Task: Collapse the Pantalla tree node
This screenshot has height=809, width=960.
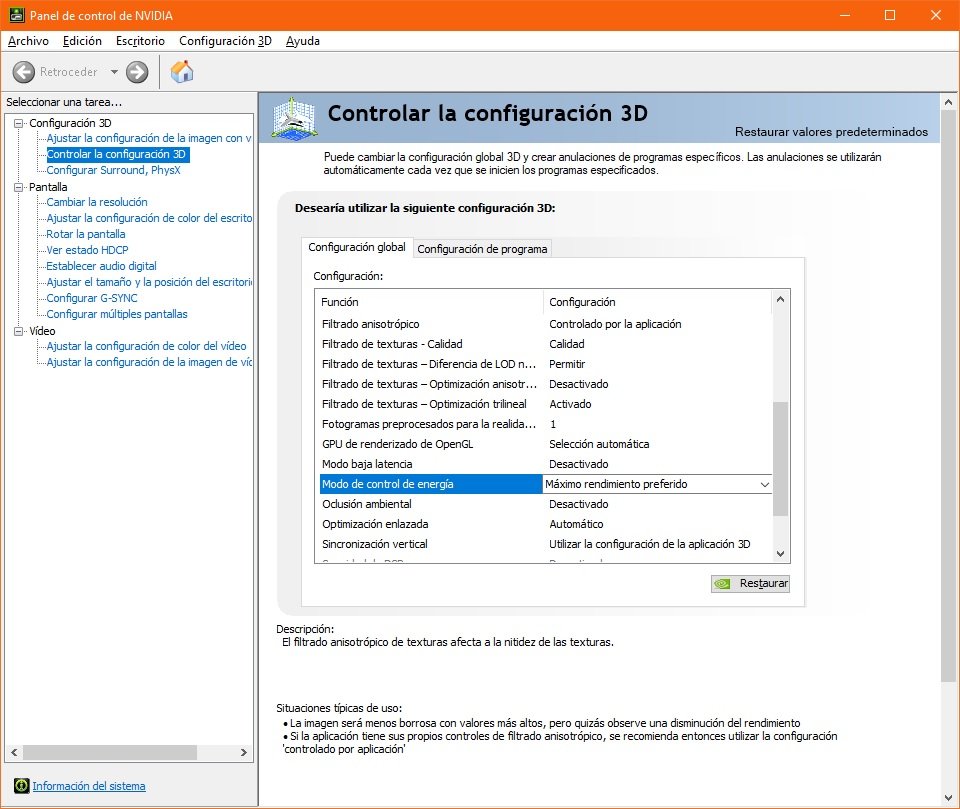Action: point(19,187)
